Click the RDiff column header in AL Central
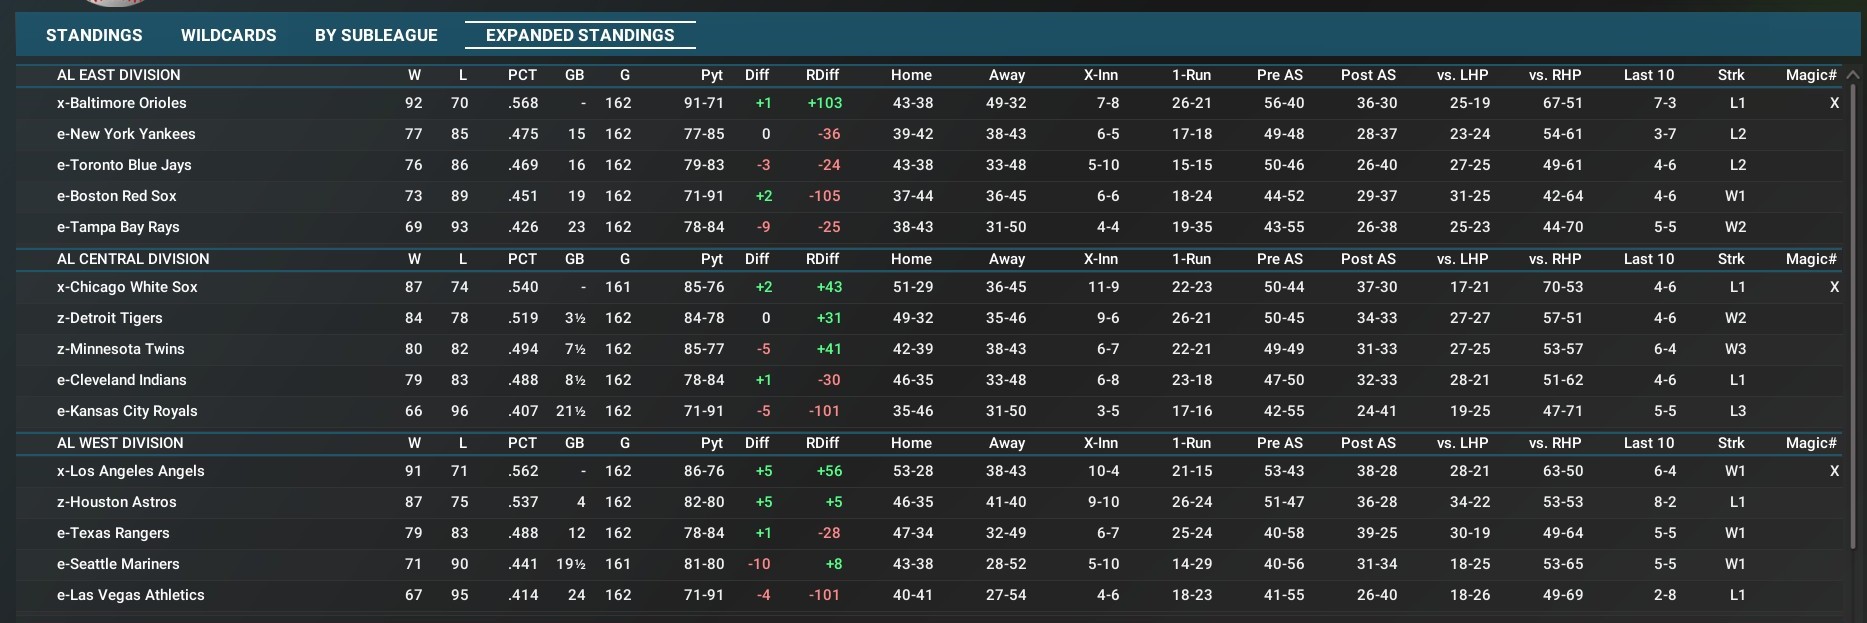 click(x=822, y=259)
